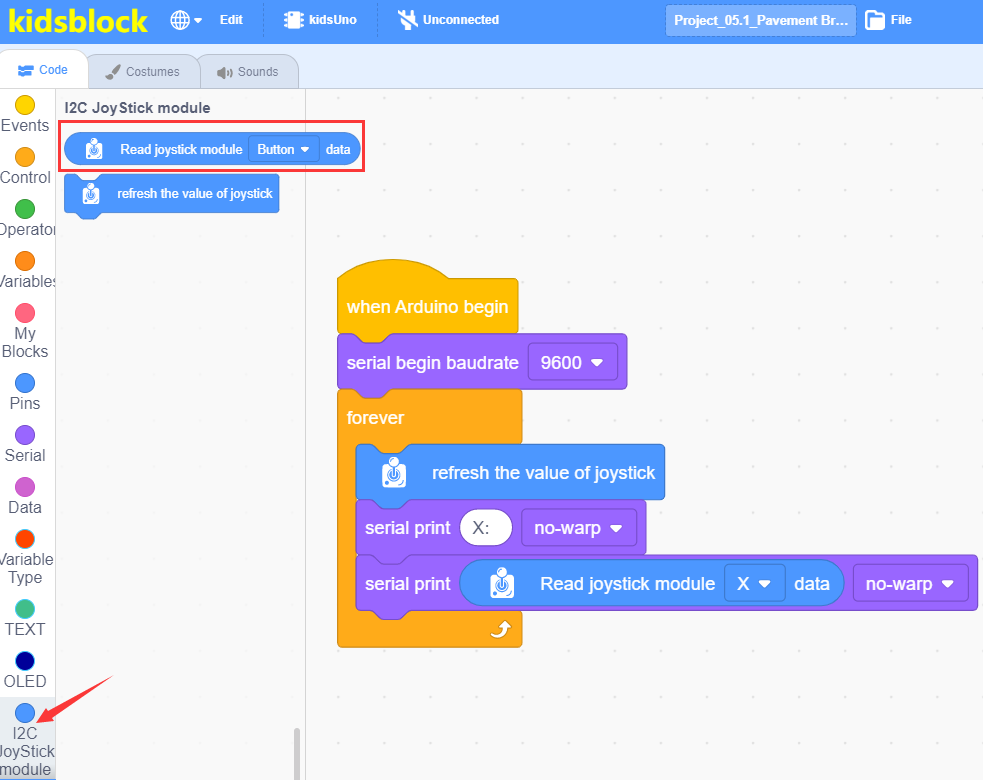Open the globe language selector
Screen dimensions: 983x780
point(186,20)
